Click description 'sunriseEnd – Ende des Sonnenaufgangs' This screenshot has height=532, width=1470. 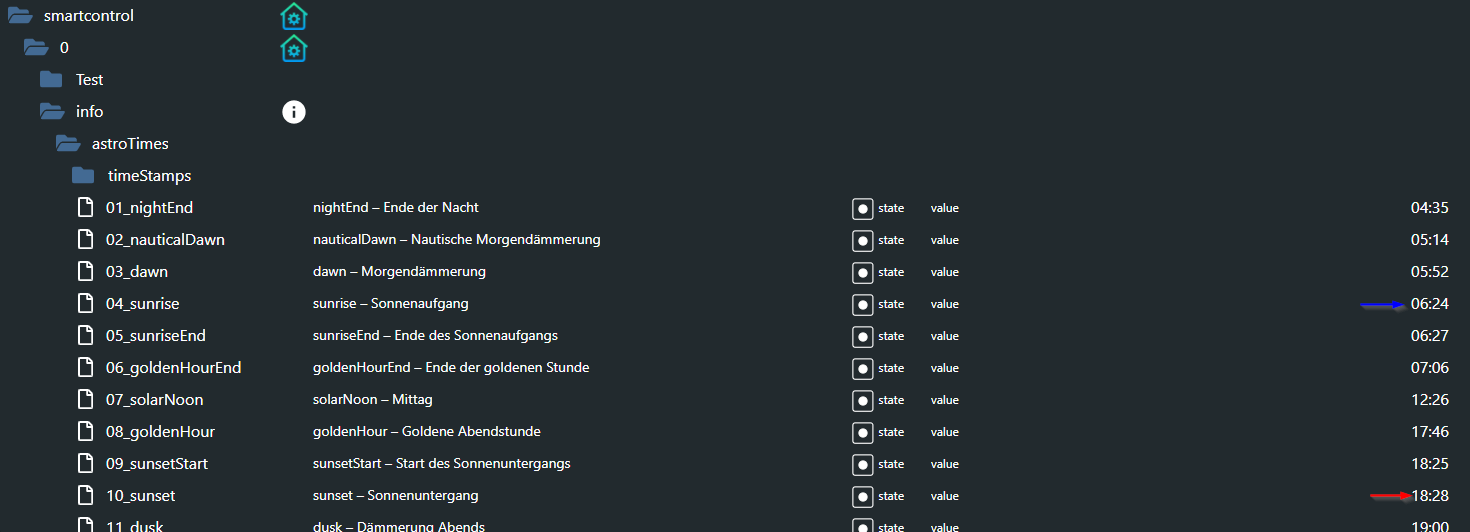click(436, 336)
